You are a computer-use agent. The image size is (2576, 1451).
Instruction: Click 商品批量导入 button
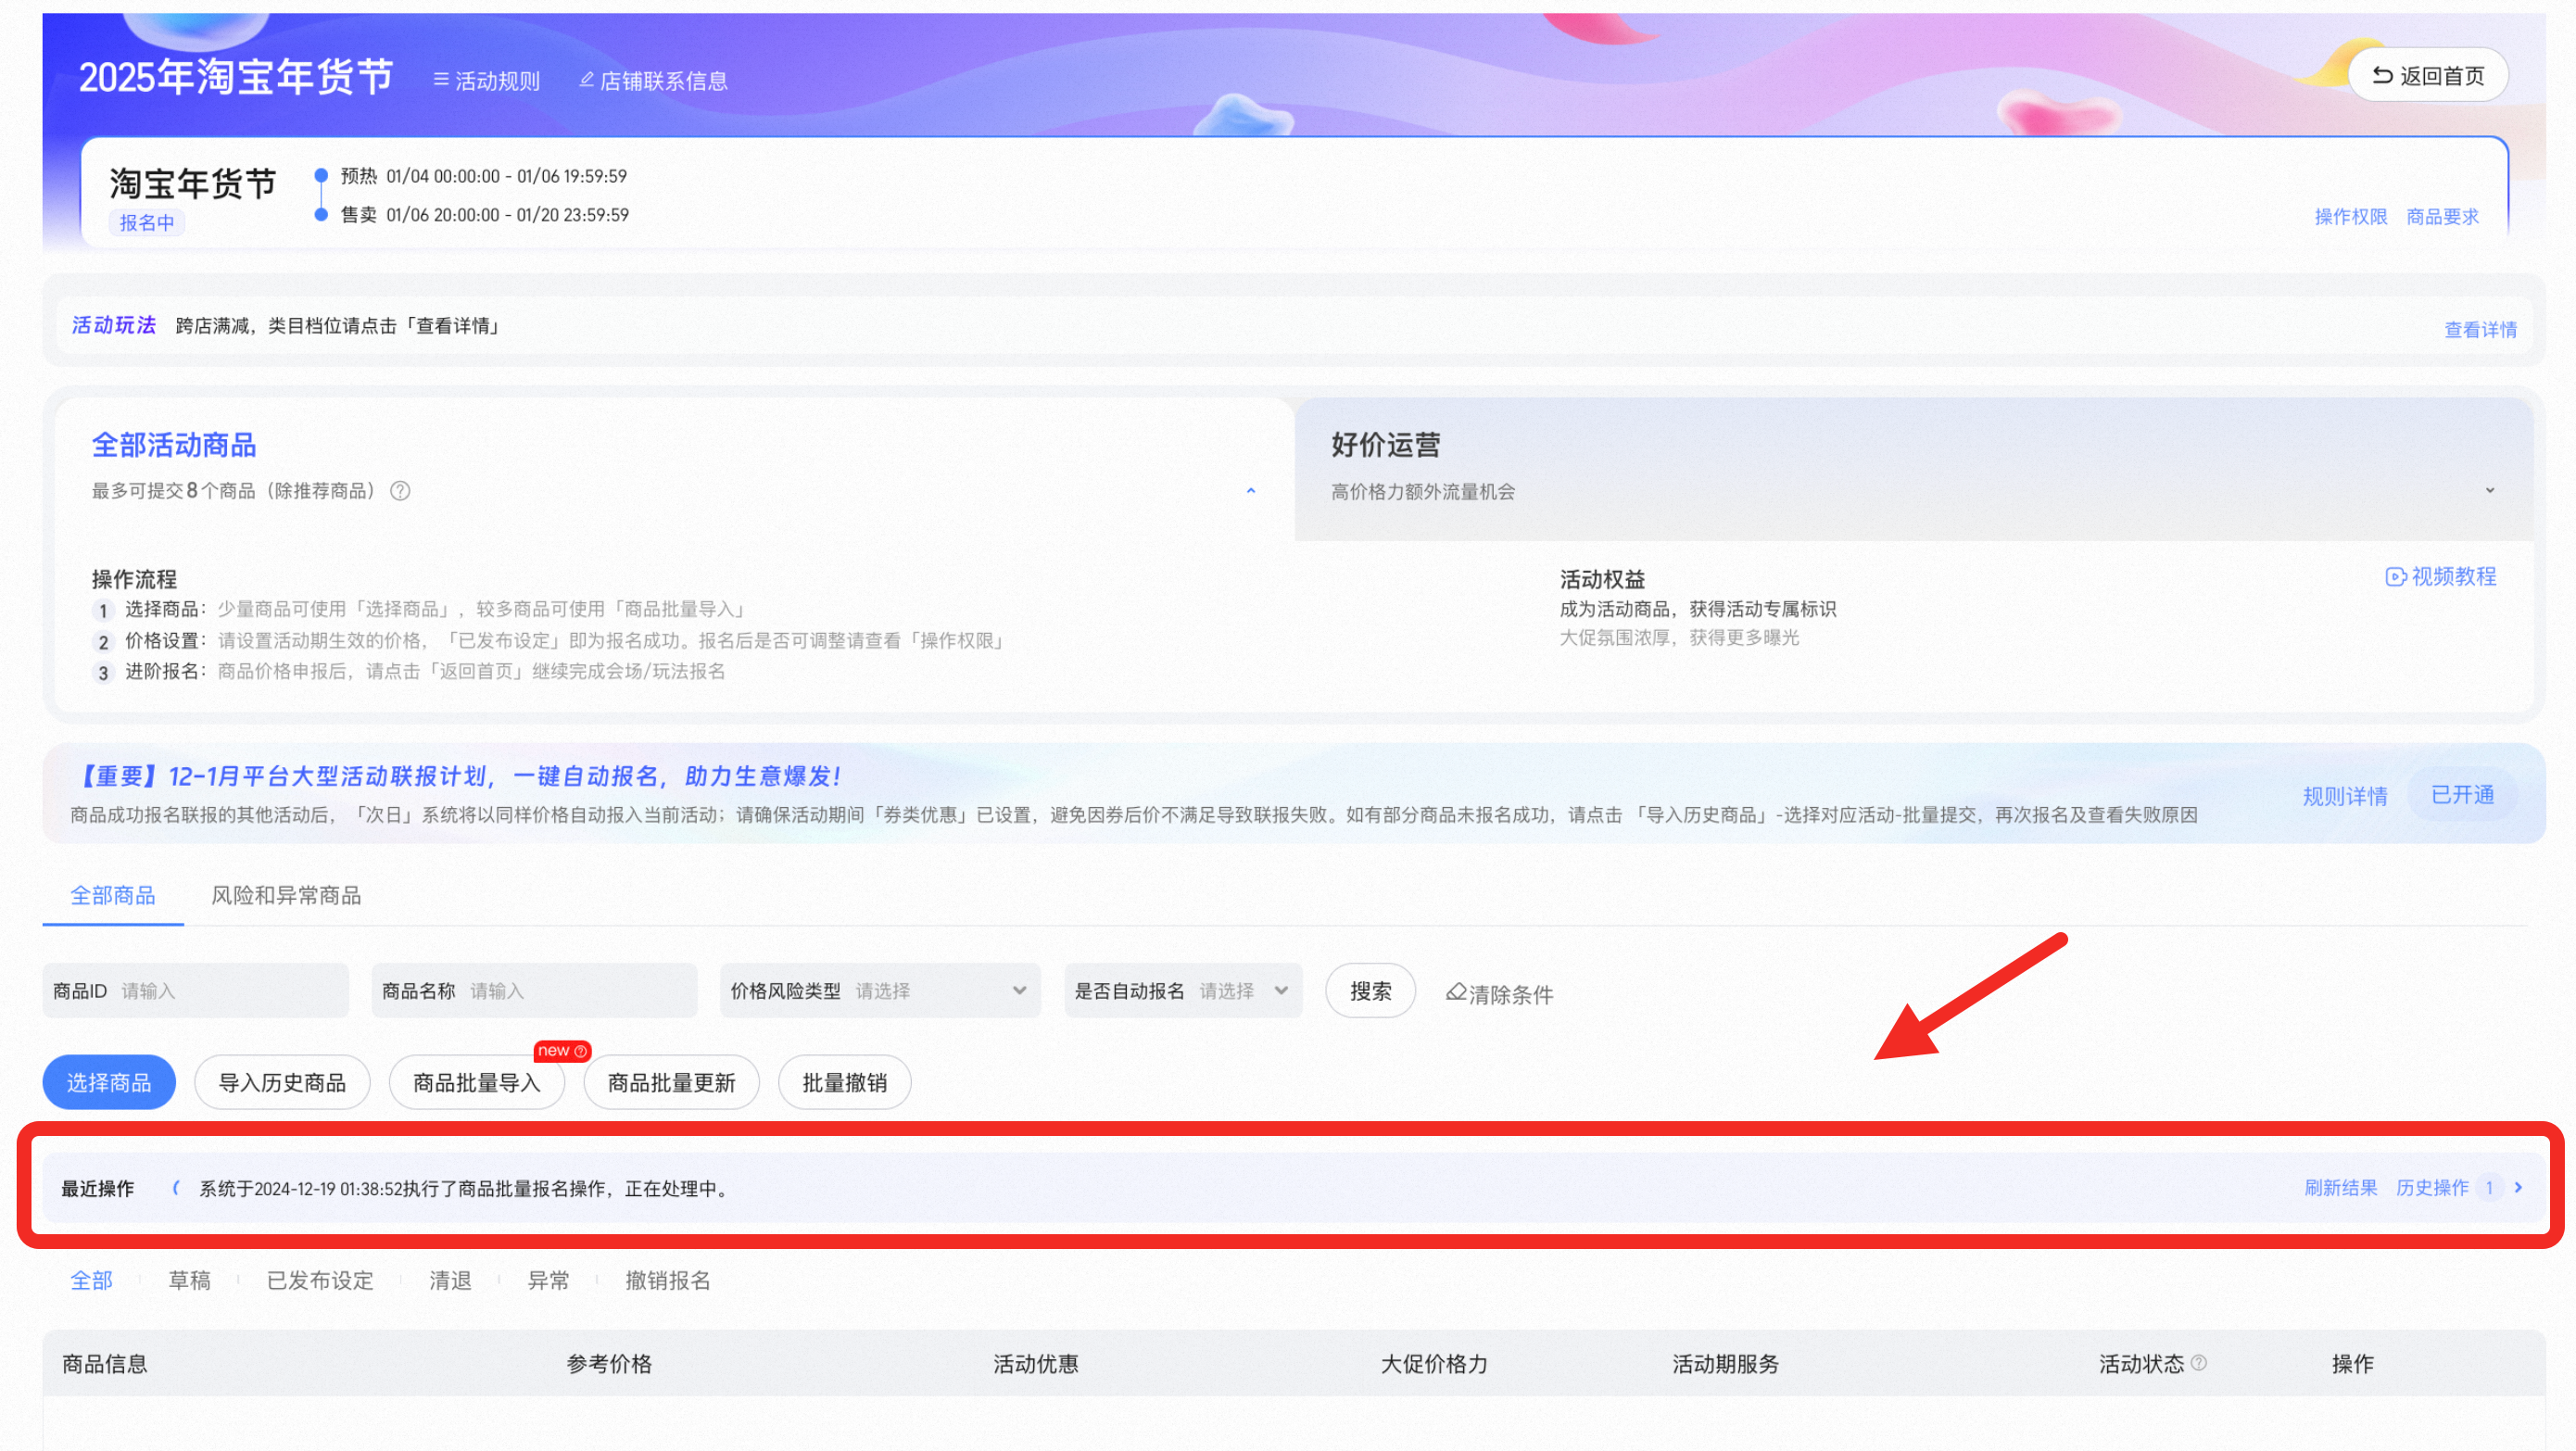(x=477, y=1082)
